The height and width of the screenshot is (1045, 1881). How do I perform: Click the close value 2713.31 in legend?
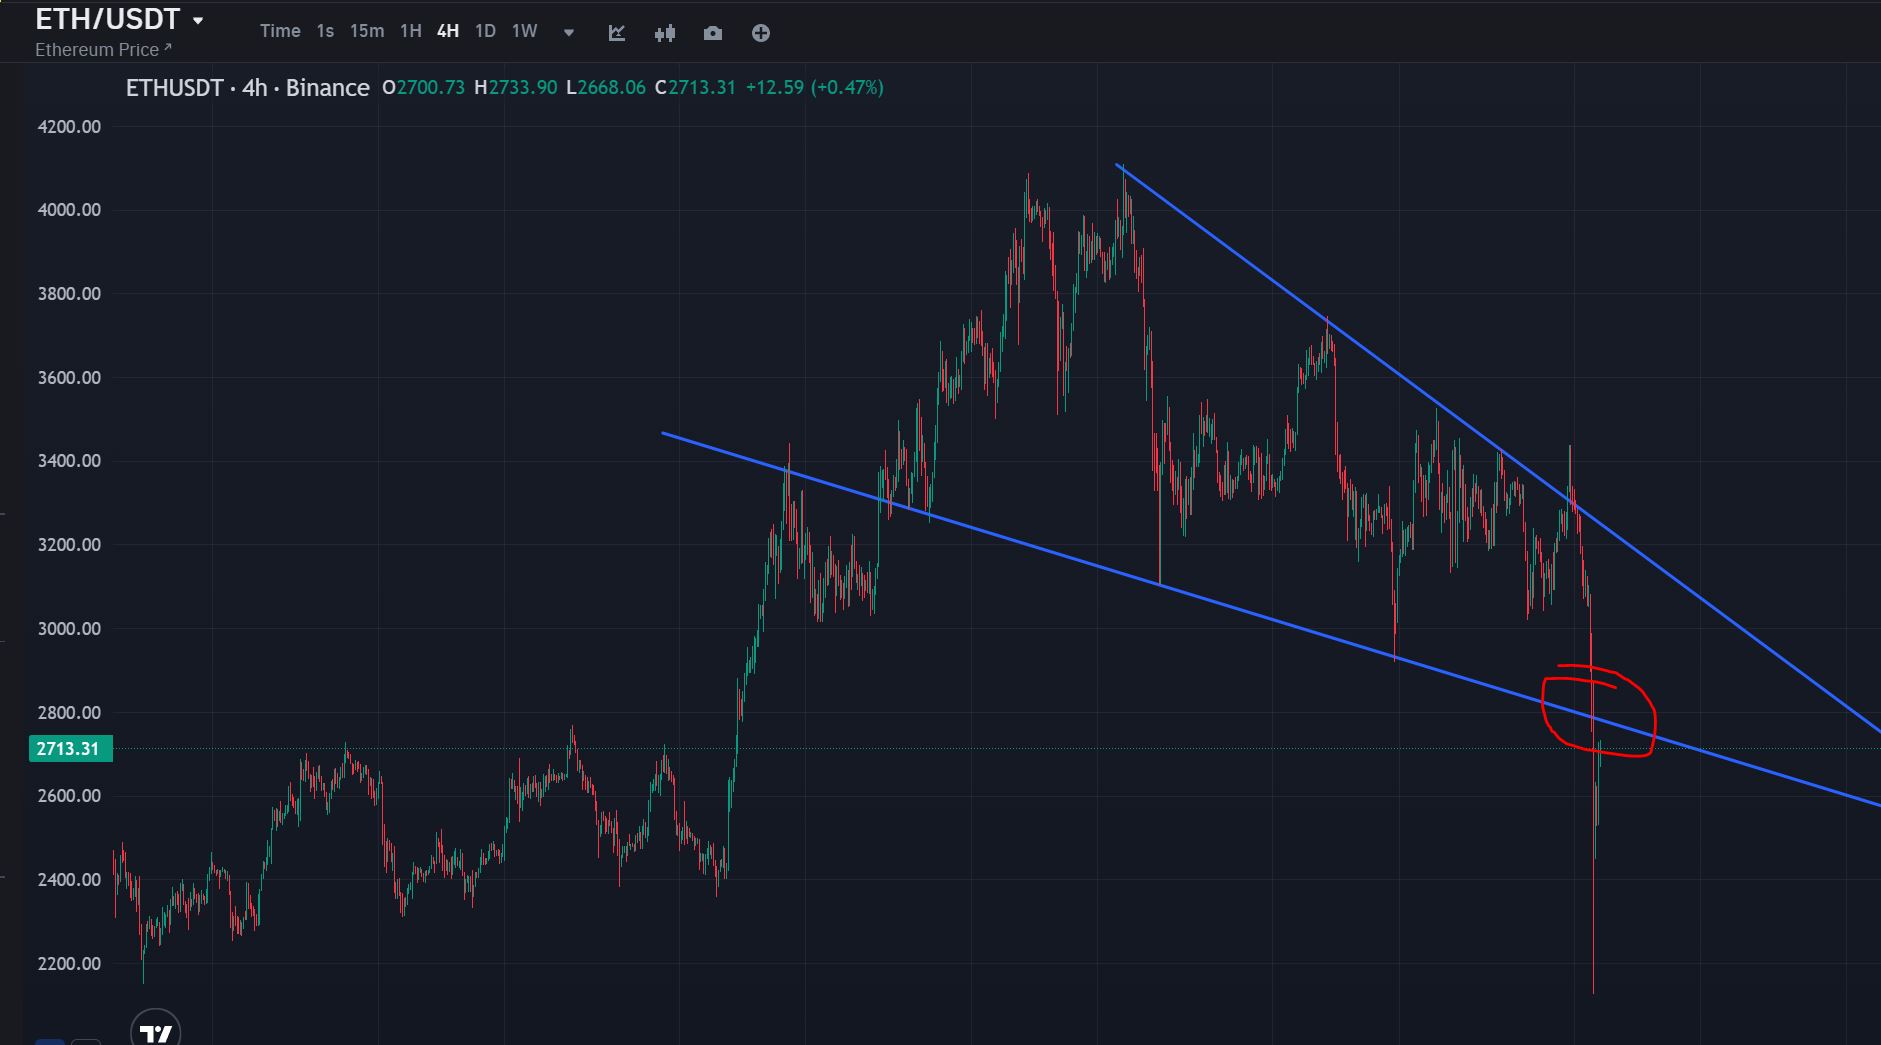(702, 88)
